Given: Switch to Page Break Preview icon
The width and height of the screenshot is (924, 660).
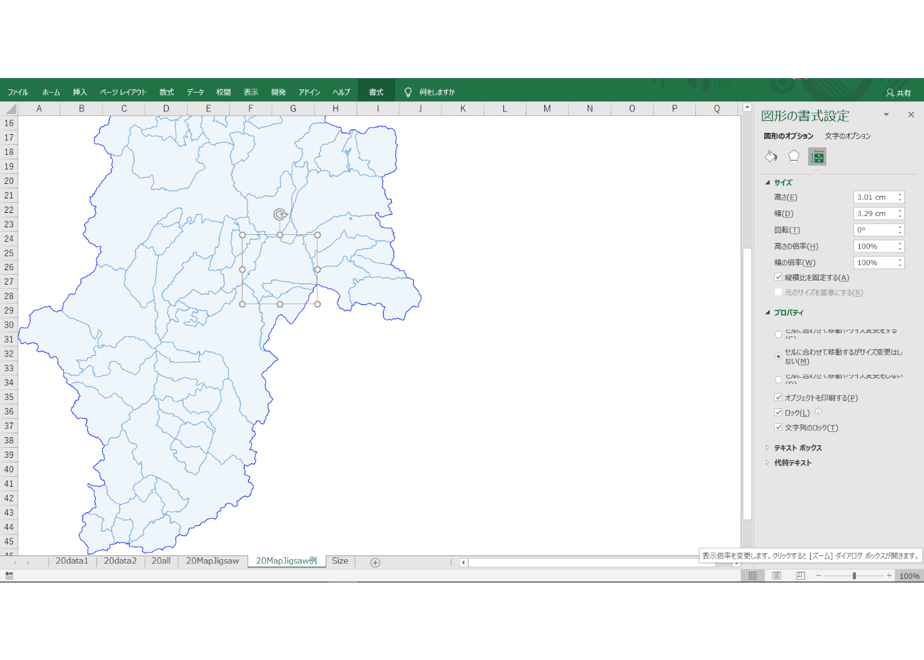Looking at the screenshot, I should [x=800, y=576].
